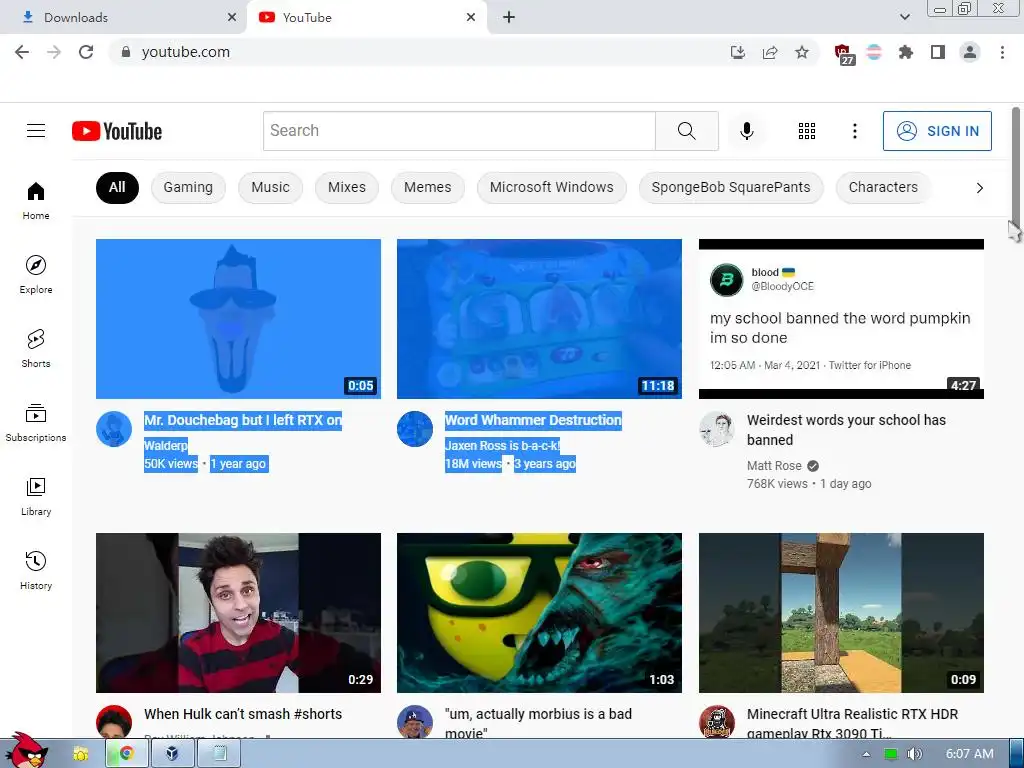Click the search magnifier button
The height and width of the screenshot is (768, 1024).
686,131
